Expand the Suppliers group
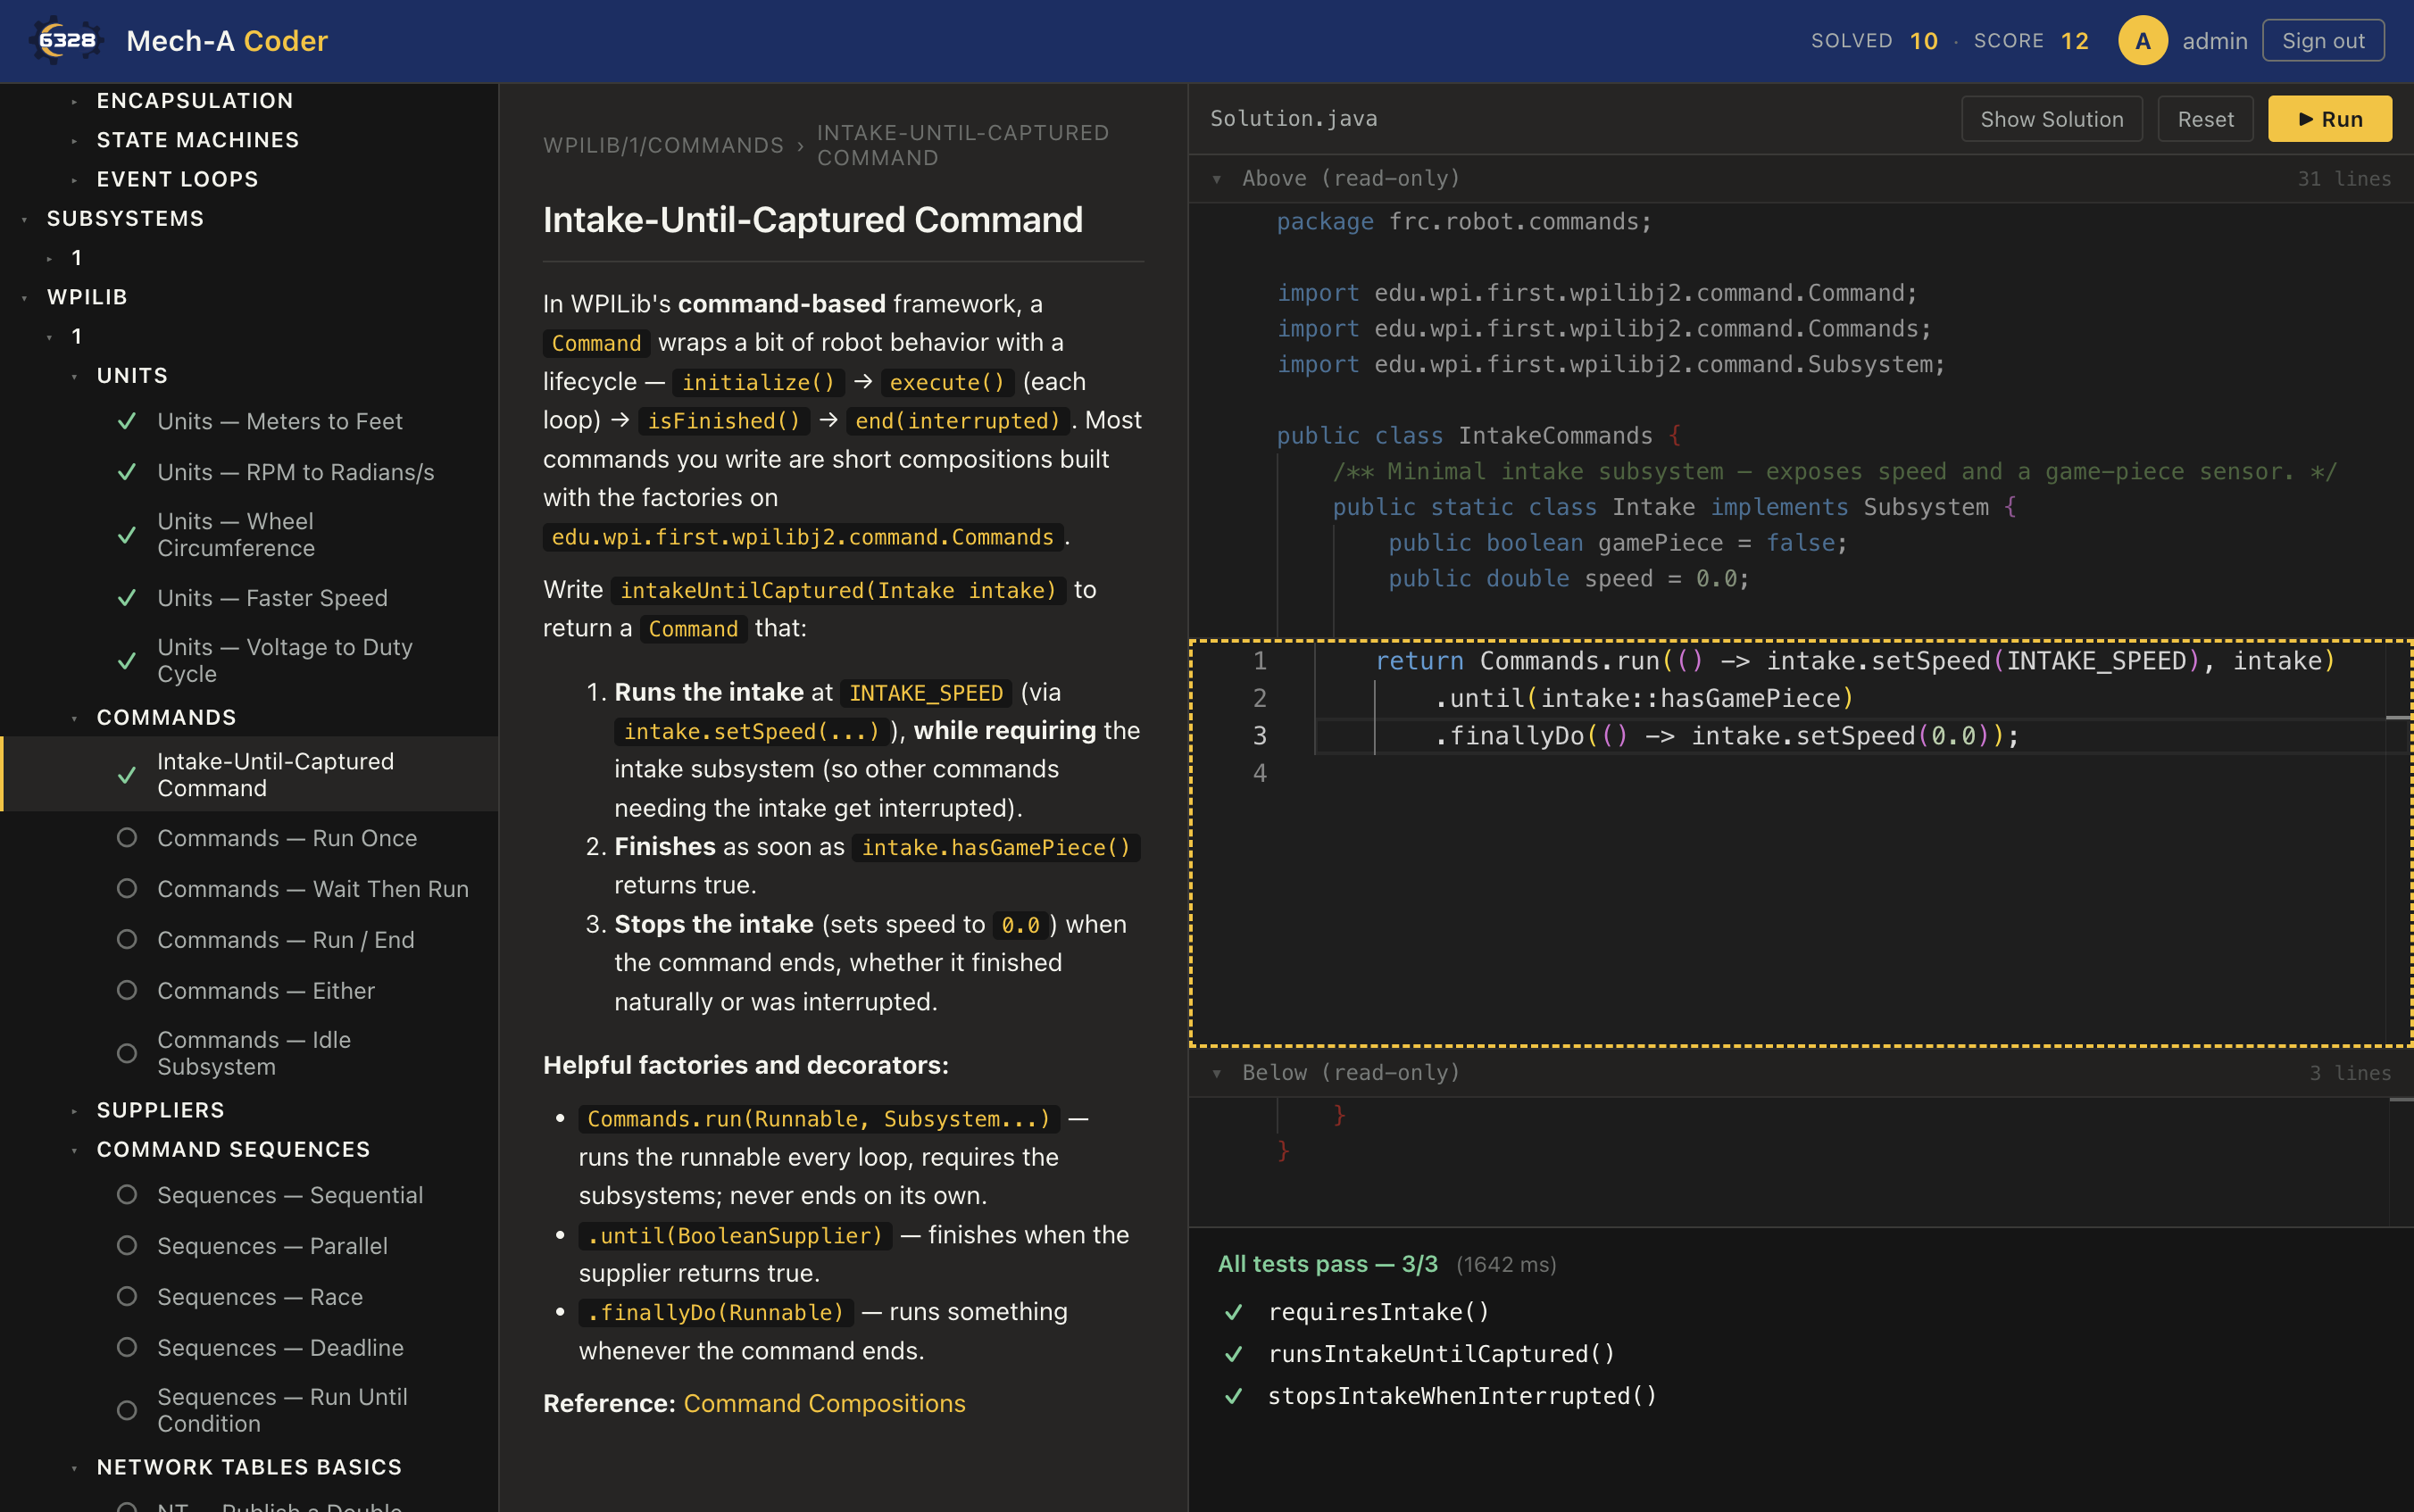The image size is (2414, 1512). (75, 1111)
